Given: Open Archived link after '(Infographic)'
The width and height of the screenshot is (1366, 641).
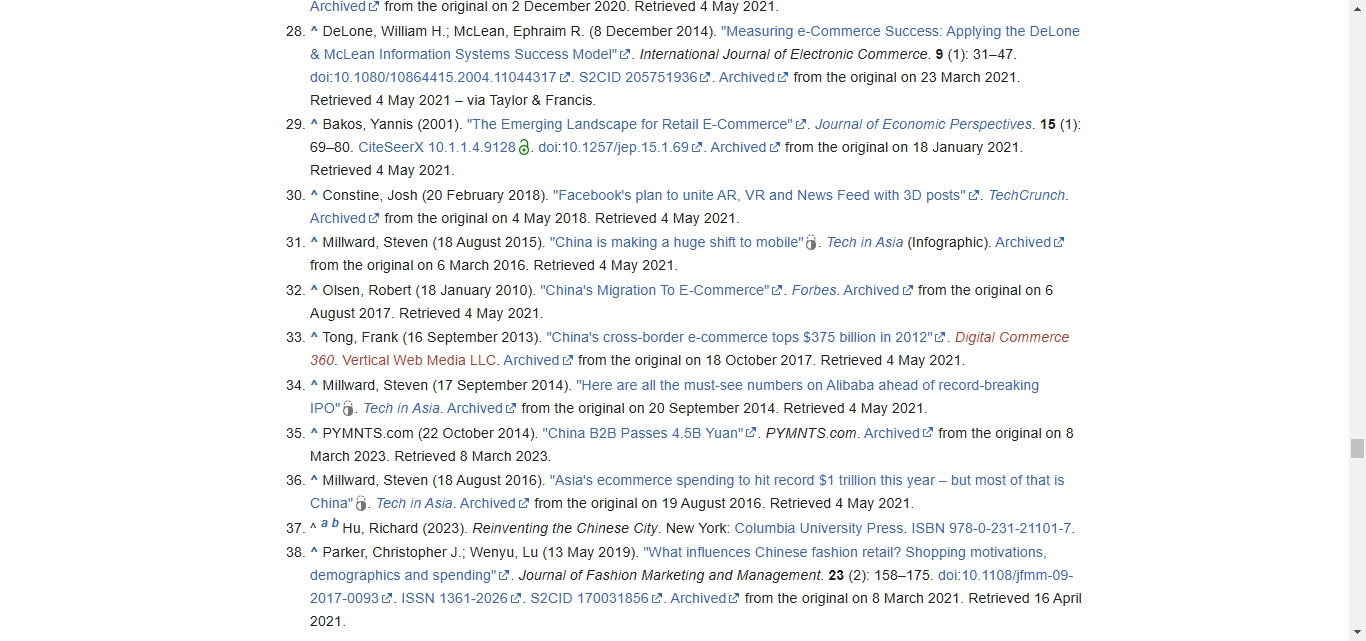Looking at the screenshot, I should 1030,242.
